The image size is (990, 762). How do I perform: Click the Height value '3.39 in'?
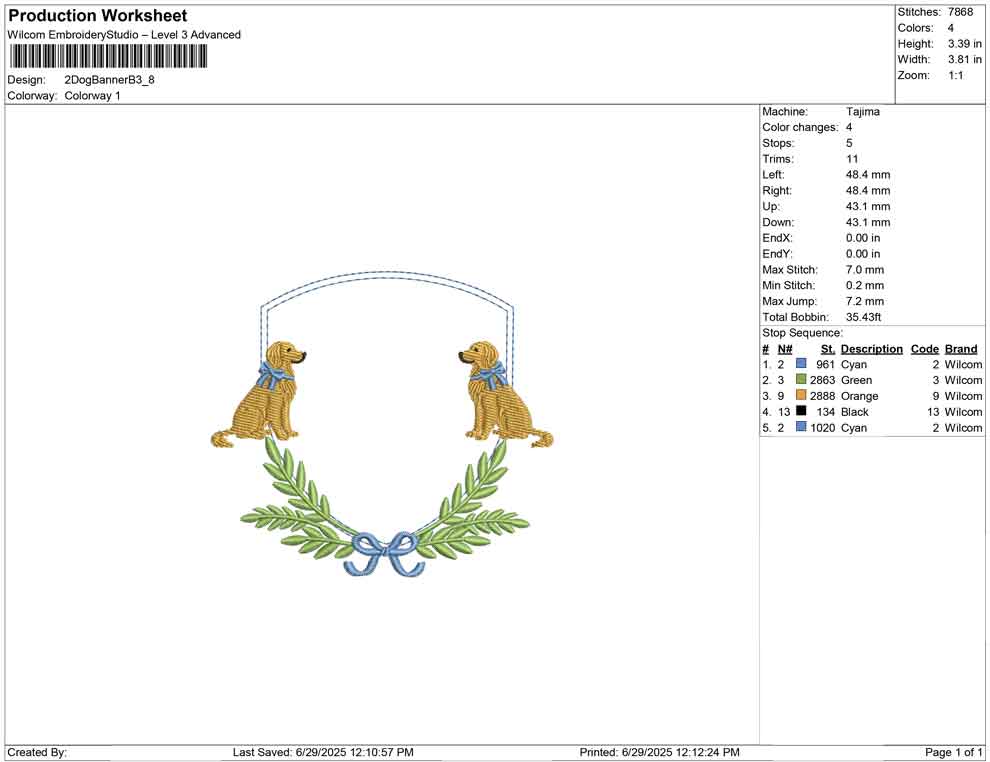tap(965, 44)
